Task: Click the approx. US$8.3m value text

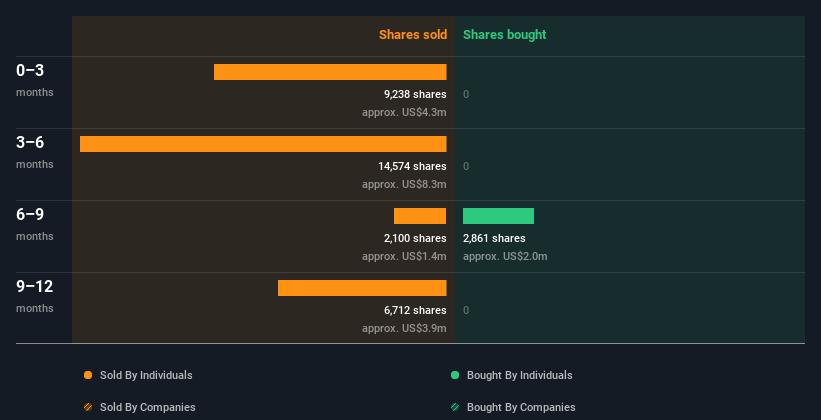Action: click(404, 184)
